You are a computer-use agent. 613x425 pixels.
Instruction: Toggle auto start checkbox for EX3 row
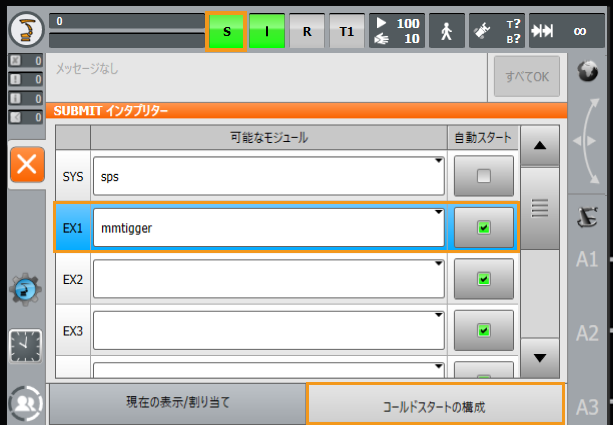click(x=484, y=331)
